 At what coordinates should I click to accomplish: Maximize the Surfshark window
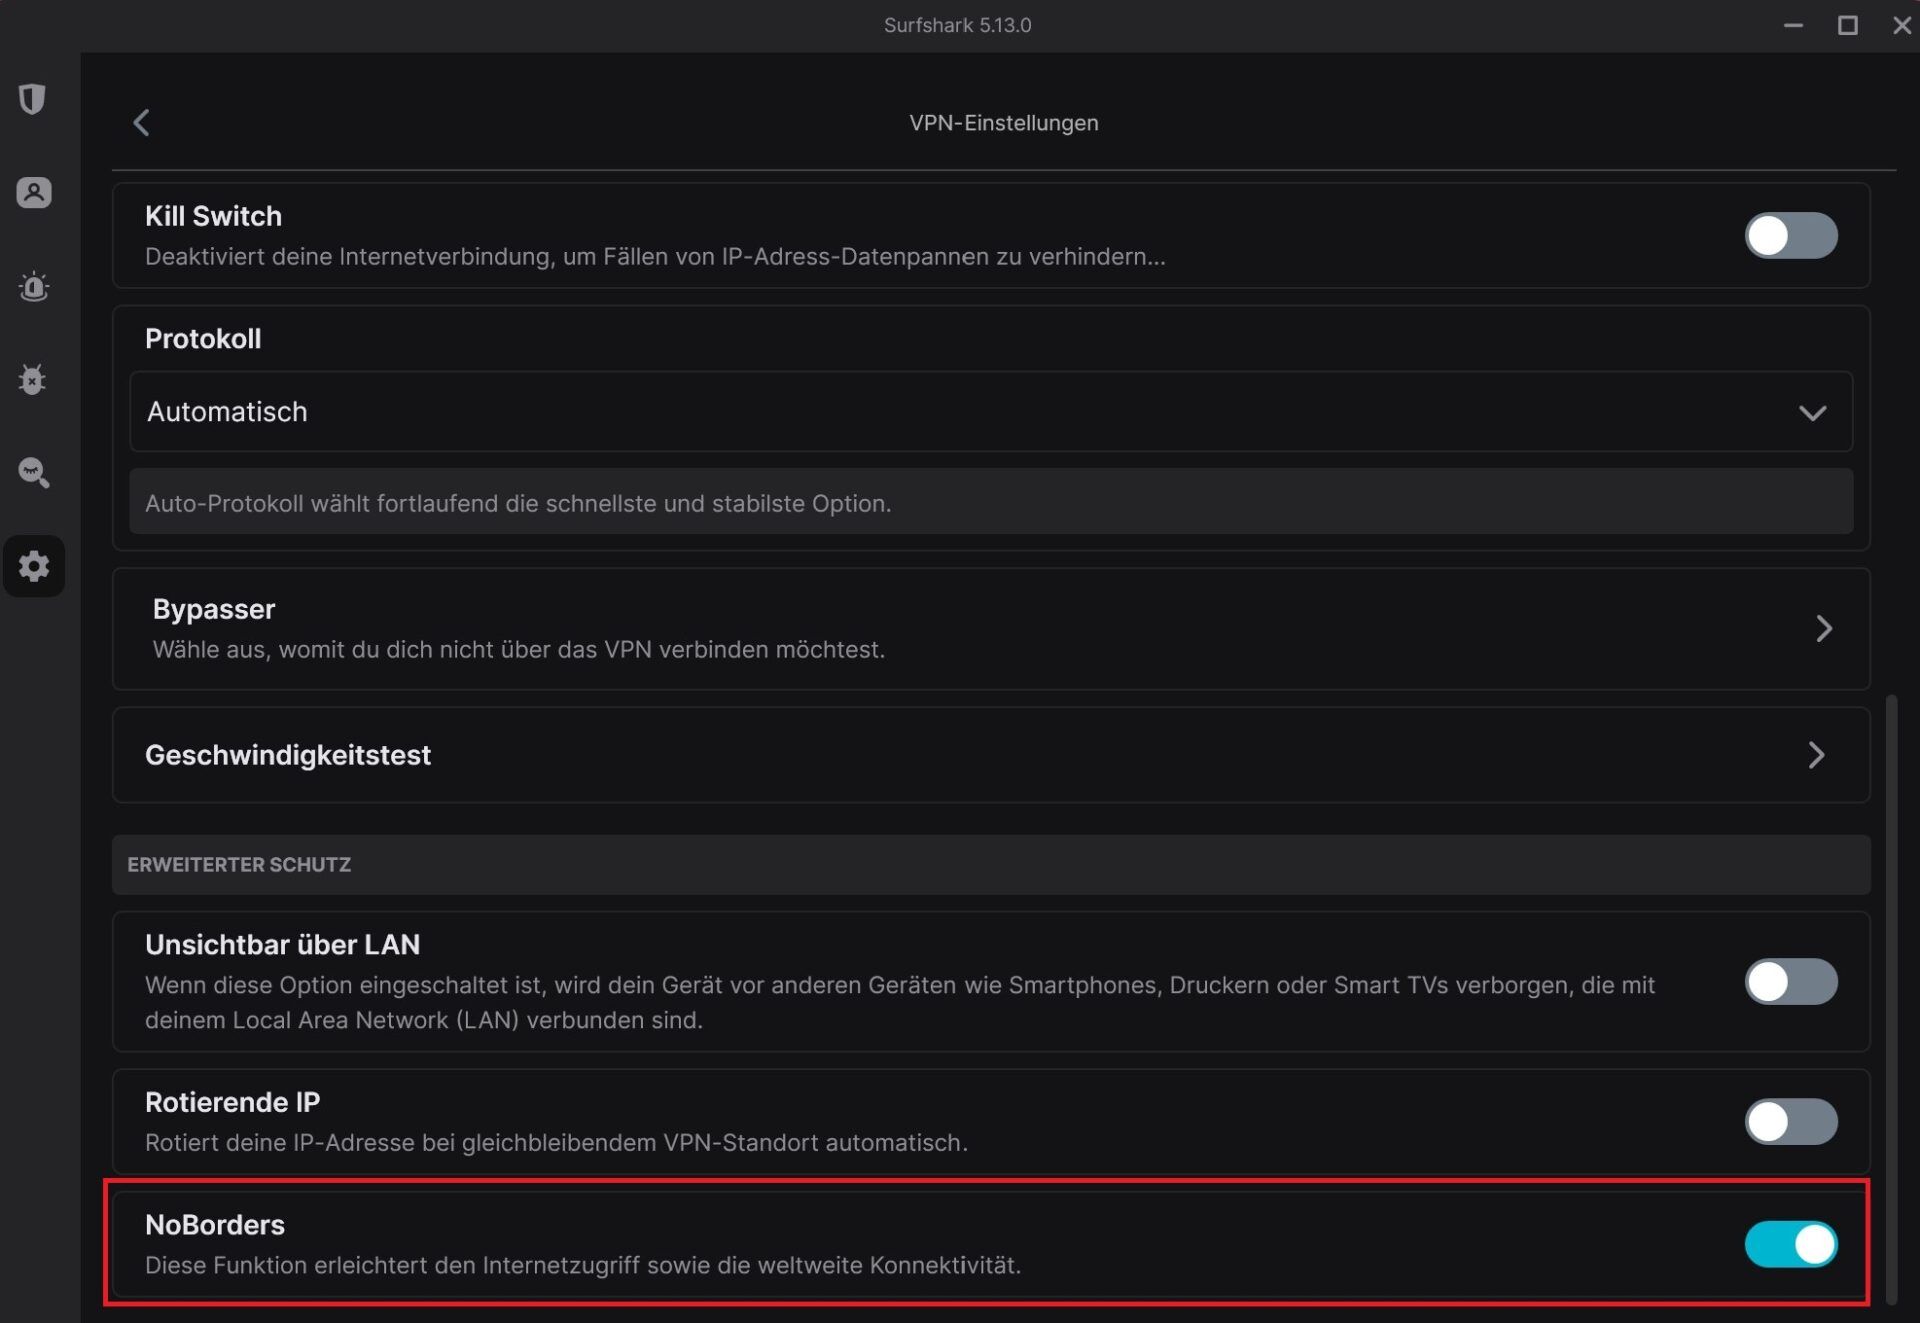tap(1847, 25)
